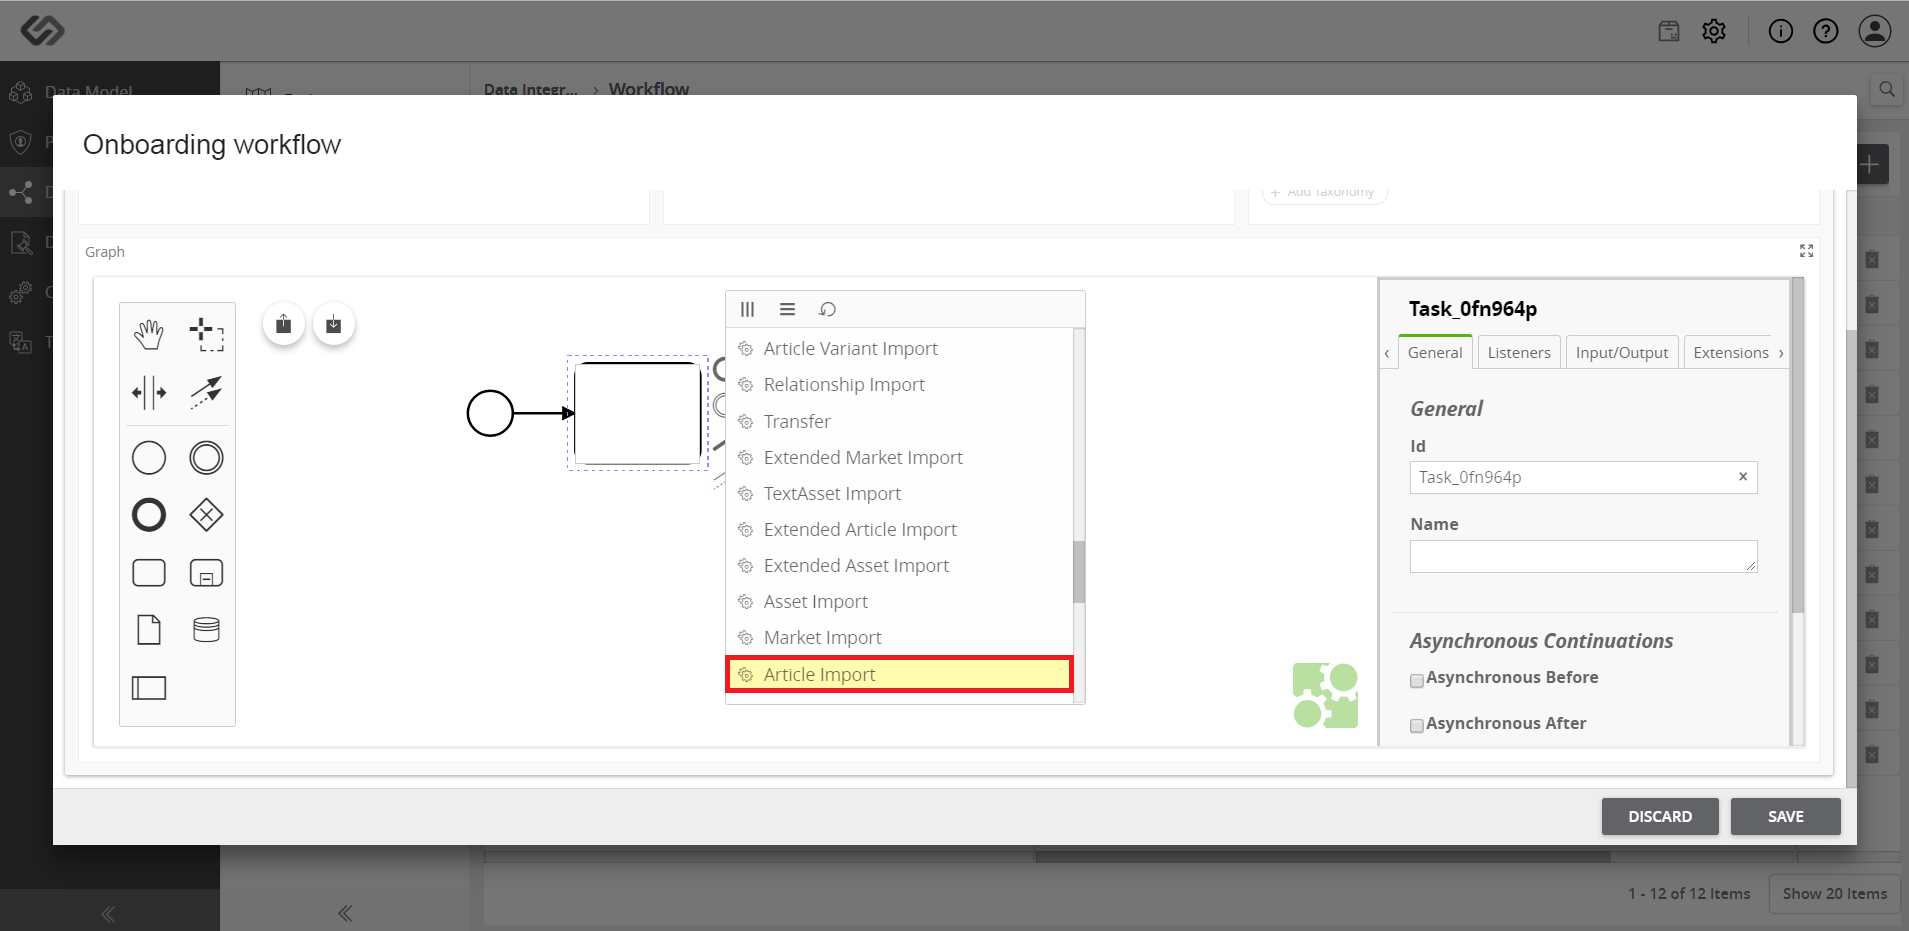Click the search icon in background toolbar
The image size is (1909, 931).
(x=1886, y=89)
